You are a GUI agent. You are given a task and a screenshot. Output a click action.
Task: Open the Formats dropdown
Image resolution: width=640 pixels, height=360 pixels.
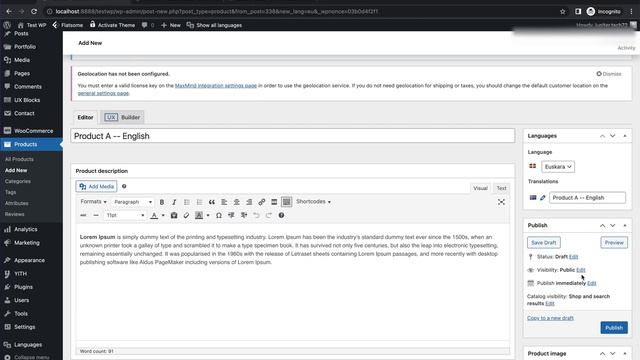click(93, 202)
